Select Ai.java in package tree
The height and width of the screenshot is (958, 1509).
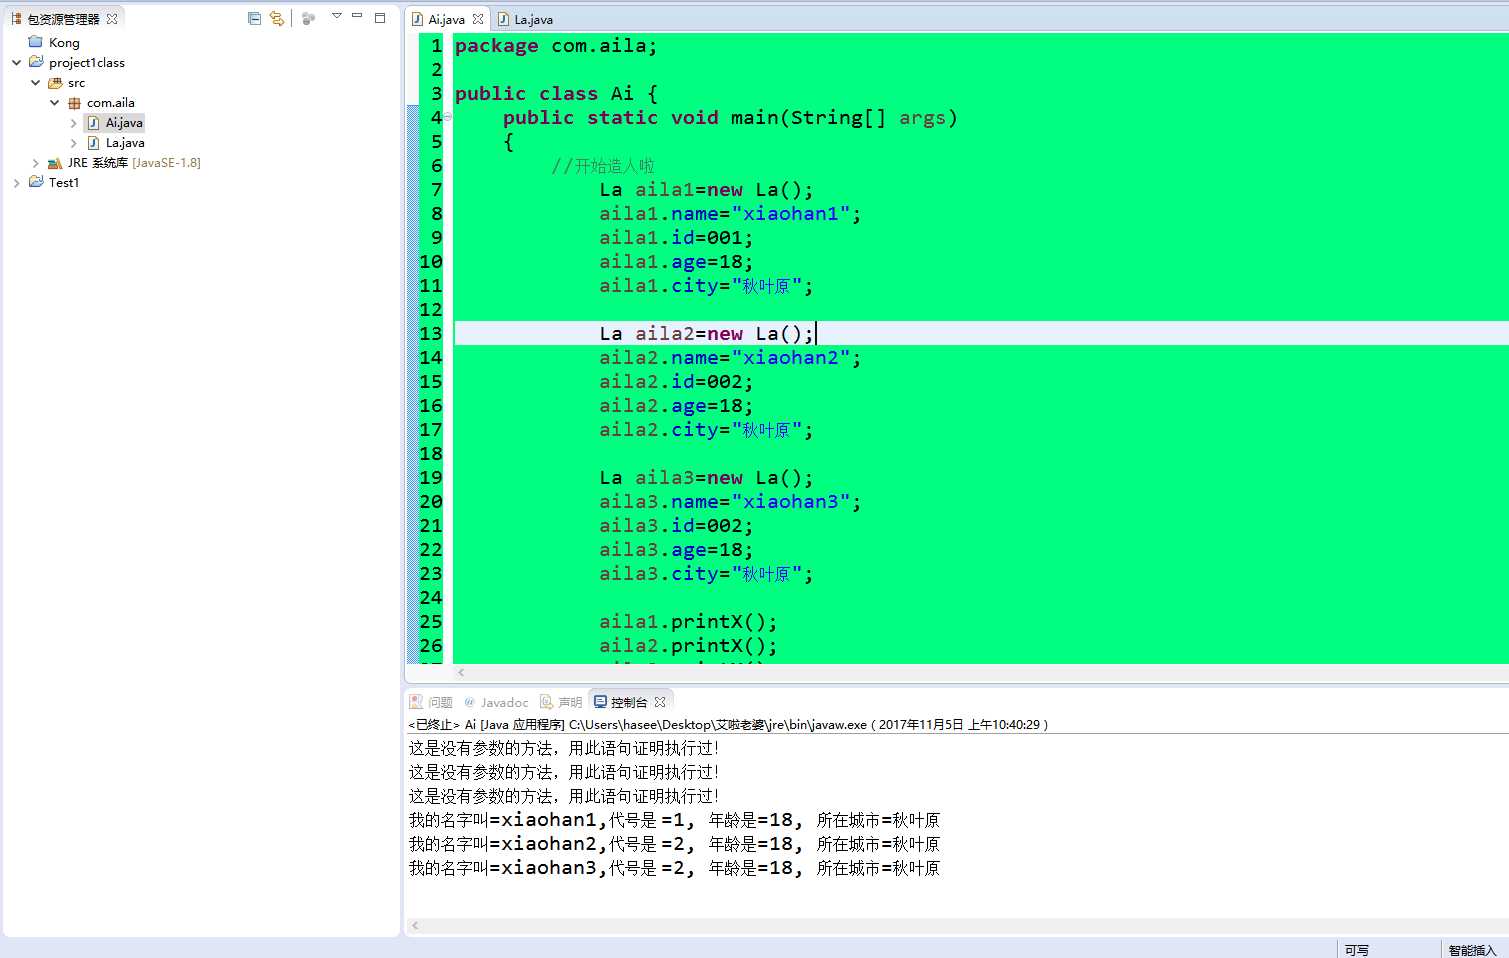coord(124,122)
